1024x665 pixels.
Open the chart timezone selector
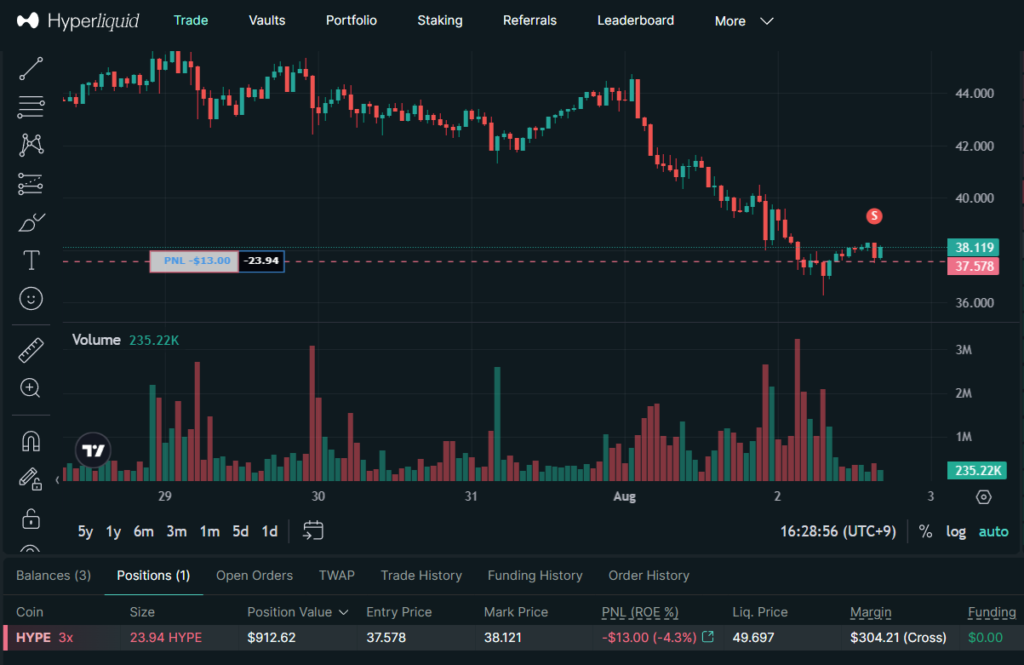coord(838,532)
